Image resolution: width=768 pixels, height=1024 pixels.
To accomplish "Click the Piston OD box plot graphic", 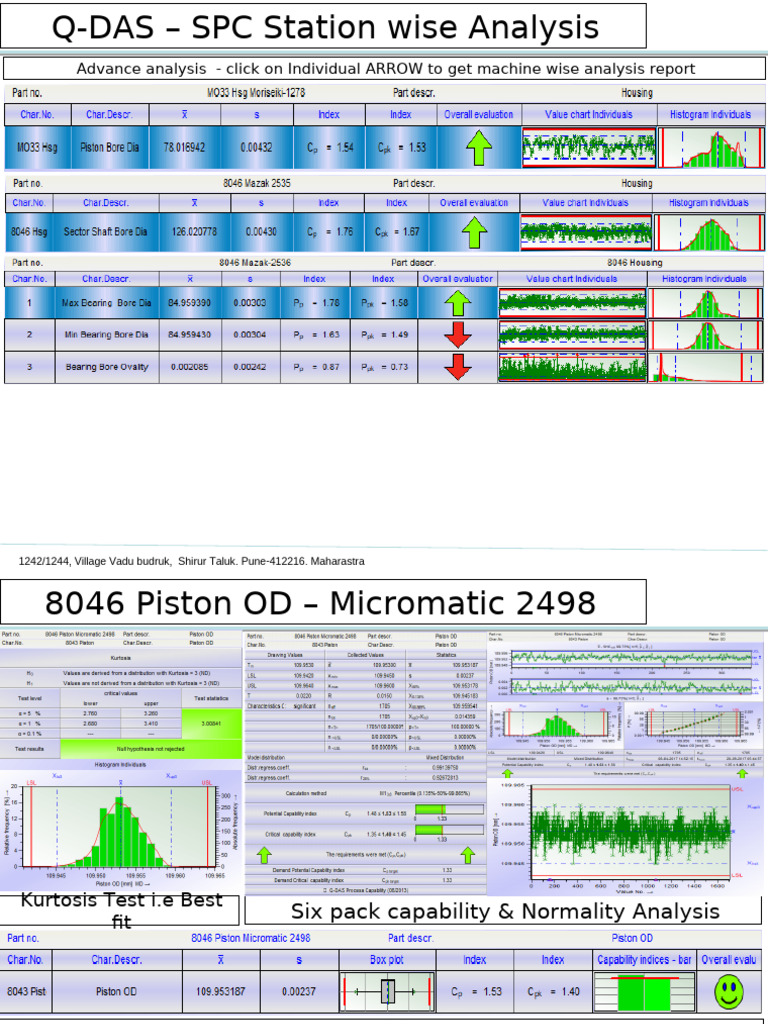I will [387, 991].
